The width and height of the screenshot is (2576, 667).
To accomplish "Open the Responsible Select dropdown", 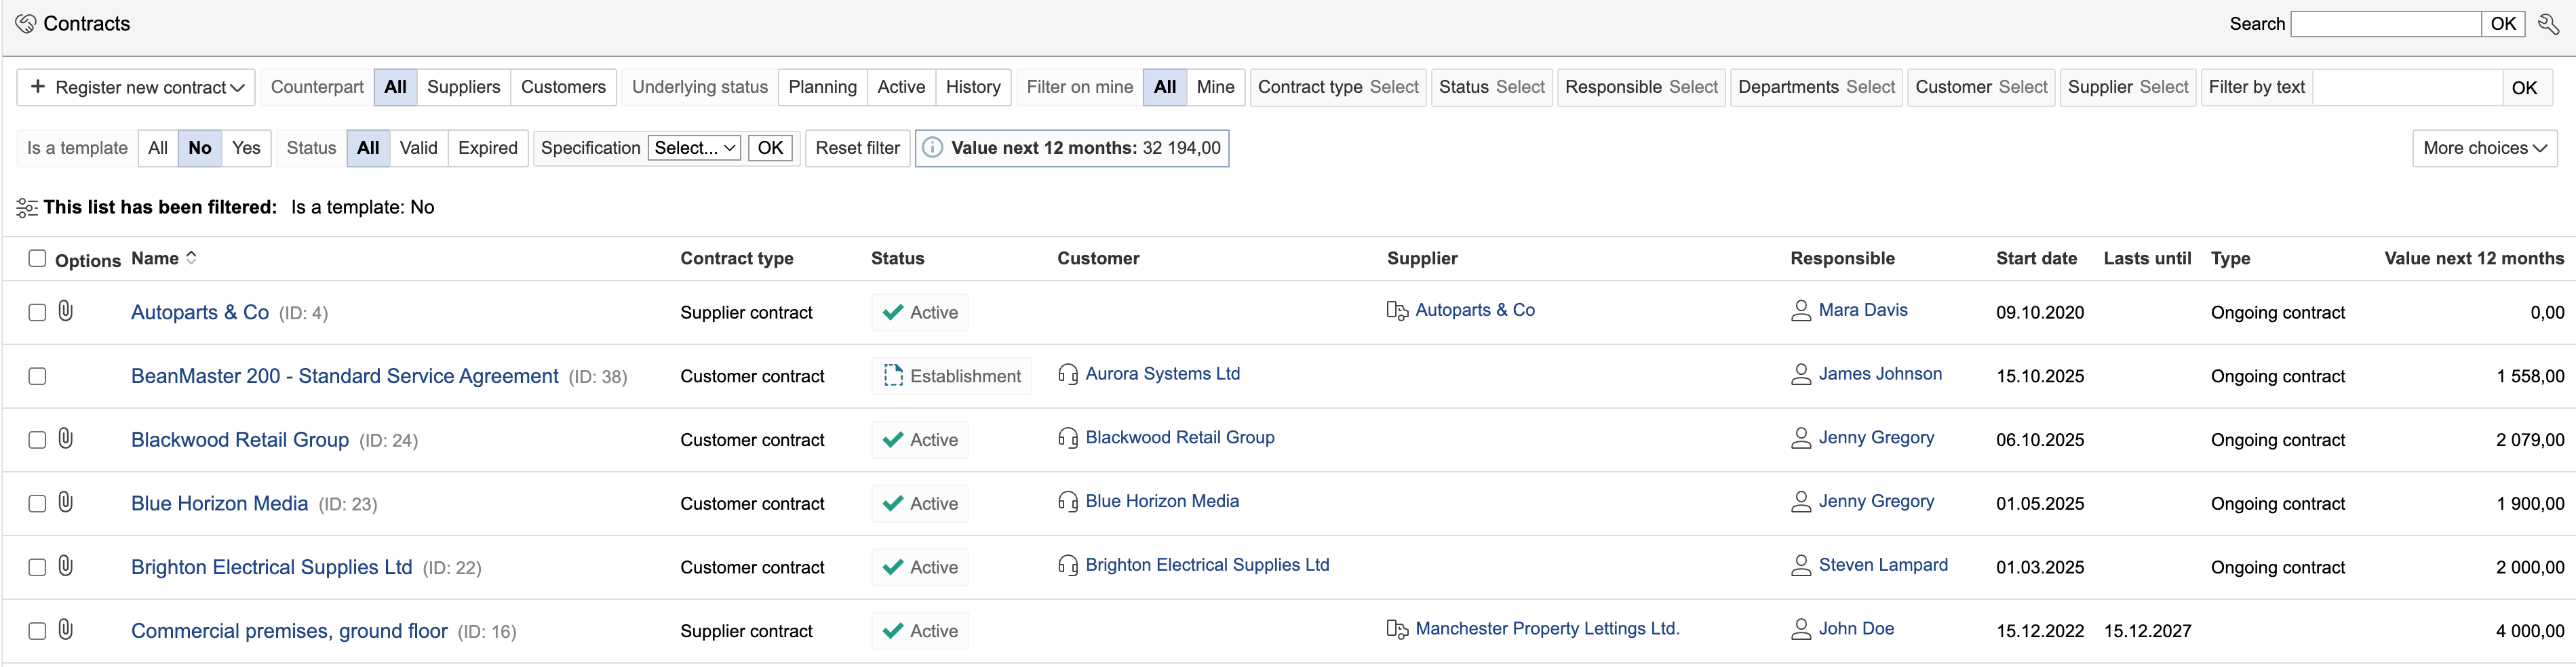I will pyautogui.click(x=1641, y=87).
